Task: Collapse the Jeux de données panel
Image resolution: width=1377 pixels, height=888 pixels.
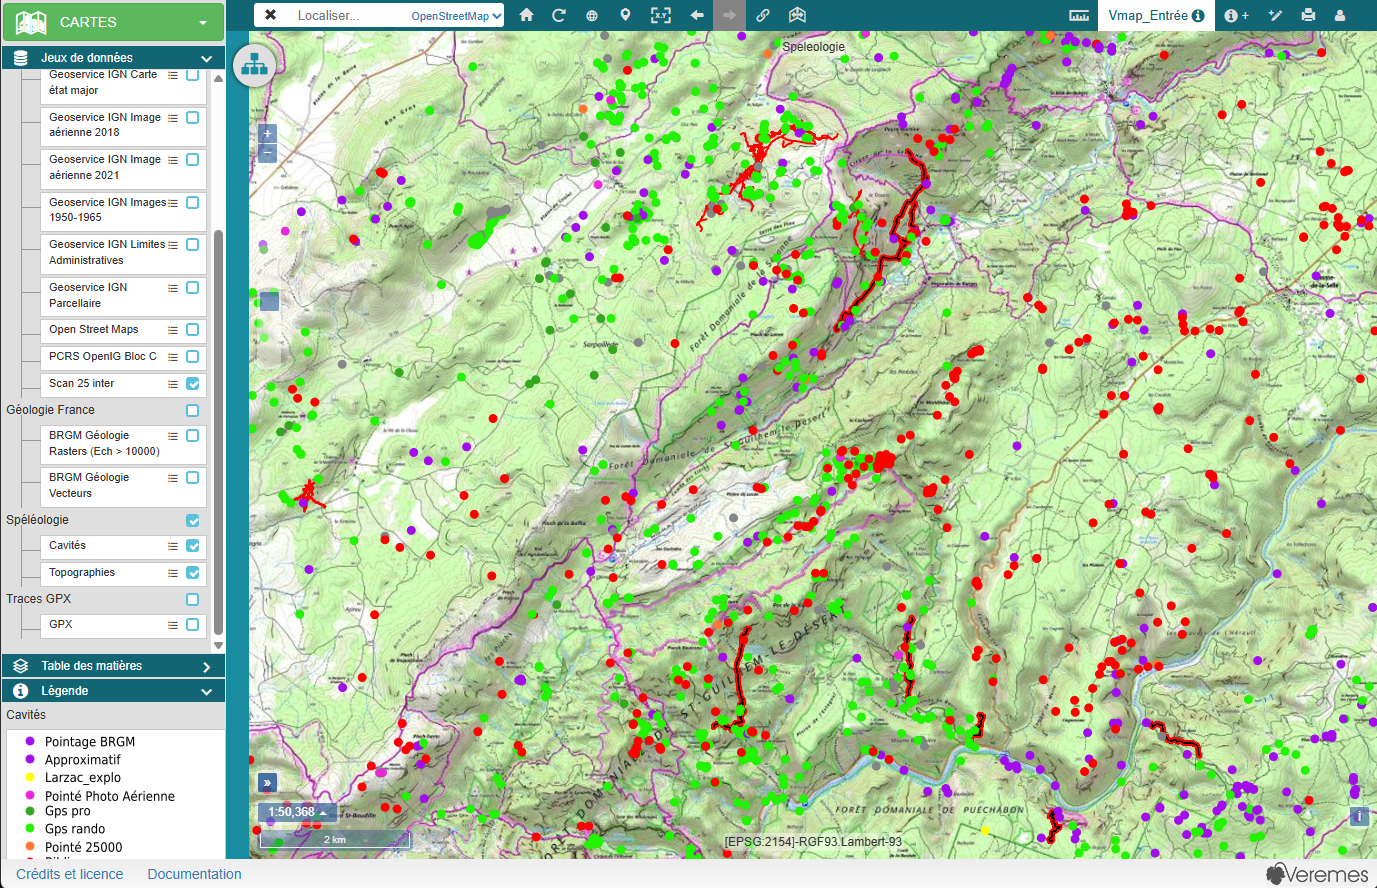Action: tap(206, 57)
